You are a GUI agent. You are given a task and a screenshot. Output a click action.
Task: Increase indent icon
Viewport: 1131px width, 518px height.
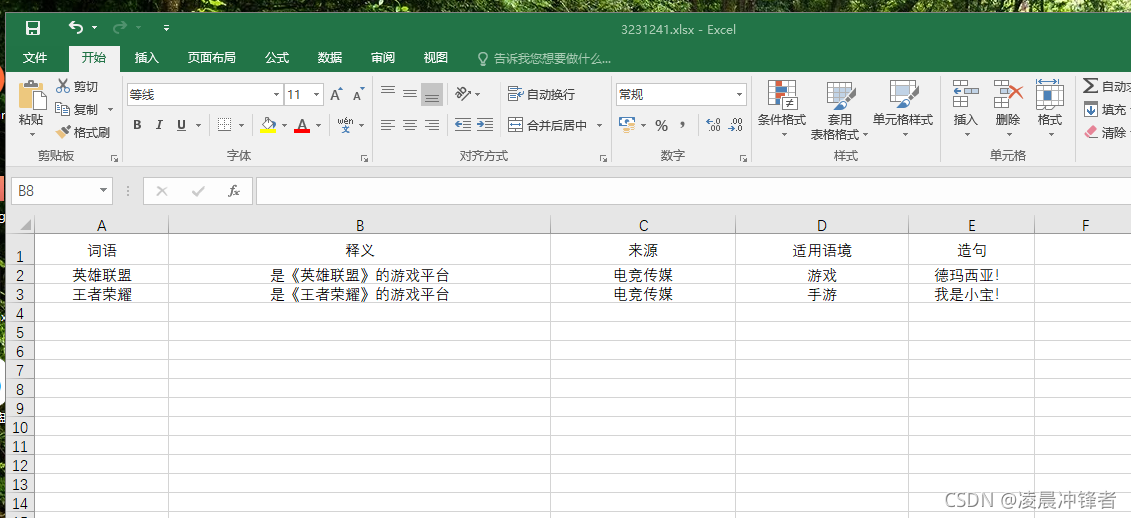click(x=485, y=125)
